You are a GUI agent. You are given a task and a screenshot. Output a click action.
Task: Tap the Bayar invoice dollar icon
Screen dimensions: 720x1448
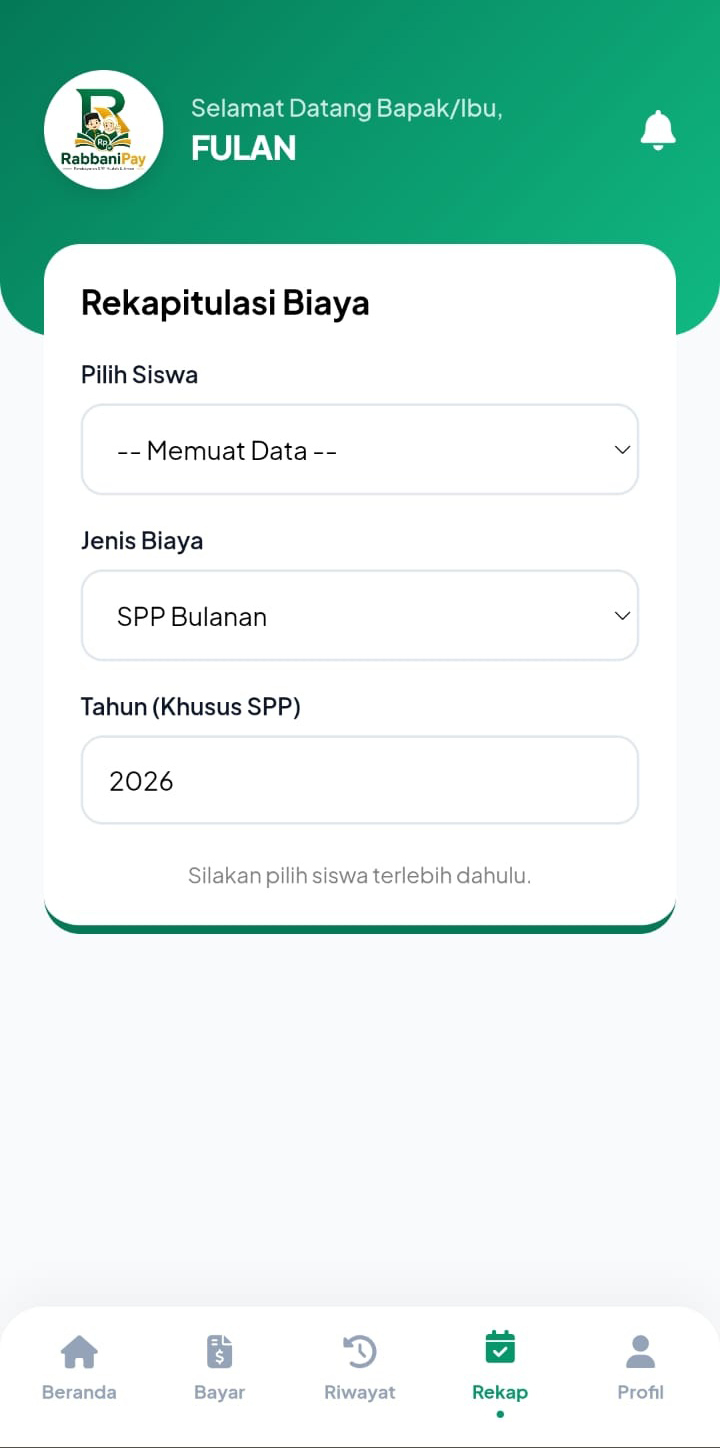[219, 1351]
